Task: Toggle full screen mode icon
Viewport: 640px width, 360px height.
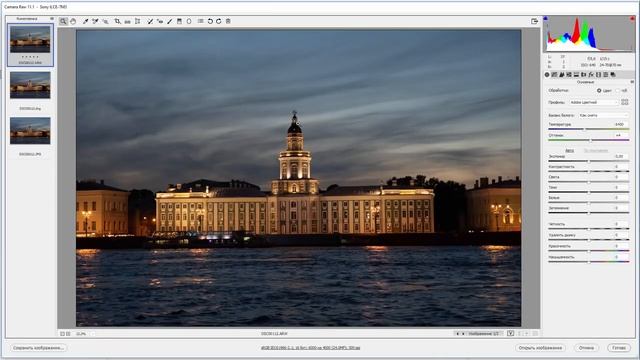Action: pos(534,21)
